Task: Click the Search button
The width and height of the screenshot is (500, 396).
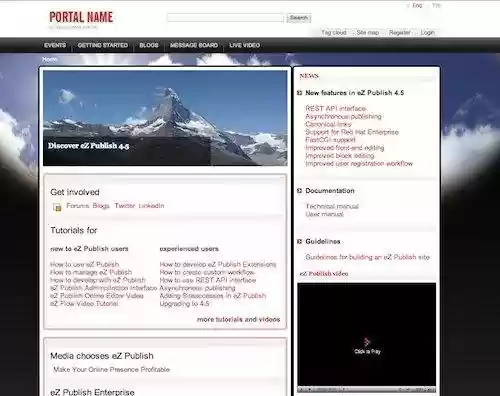Action: (299, 18)
